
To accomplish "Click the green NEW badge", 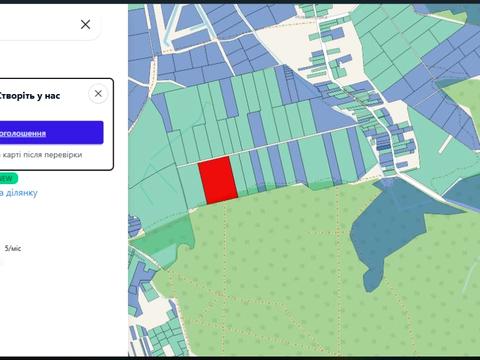I will pos(9,178).
